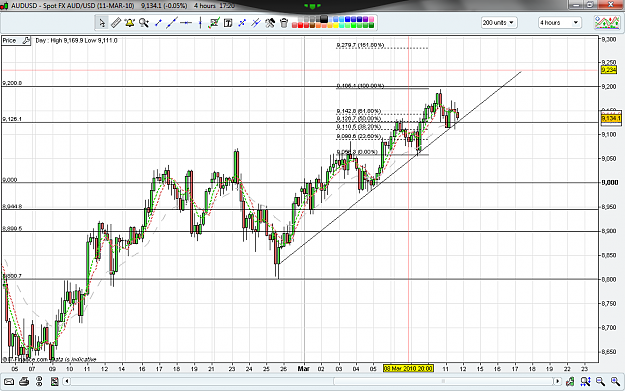Click the Day High Low info text
625x391 pixels.
coord(76,40)
